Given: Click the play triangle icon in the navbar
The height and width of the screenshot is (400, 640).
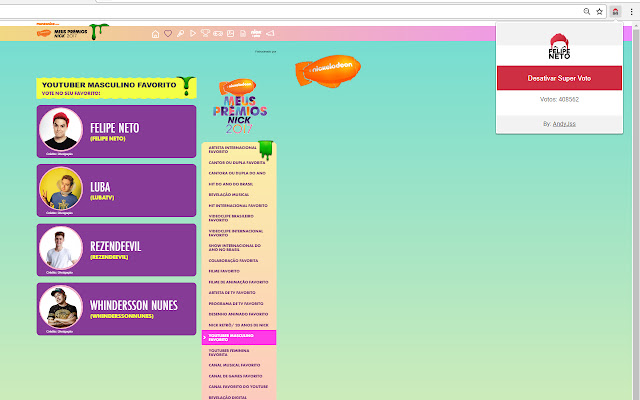Looking at the screenshot, I should point(193,33).
